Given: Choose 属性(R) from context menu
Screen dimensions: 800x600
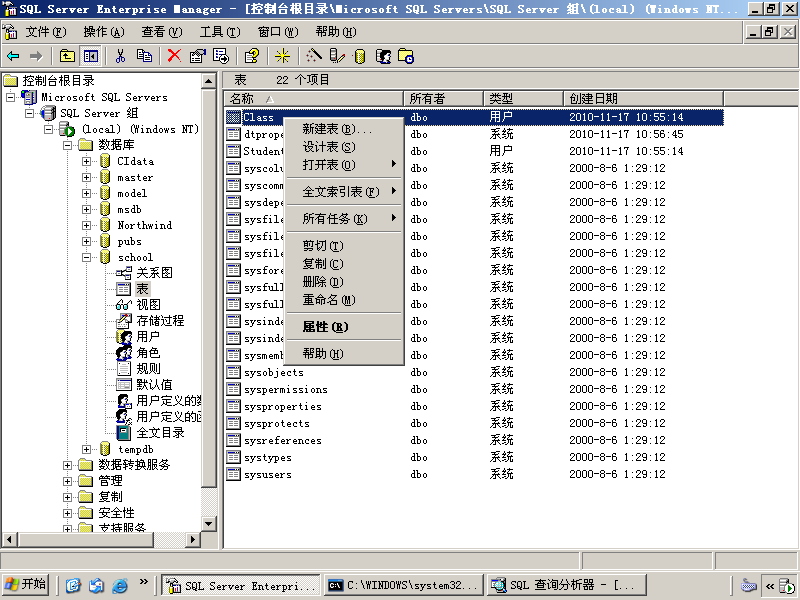Looking at the screenshot, I should [344, 327].
